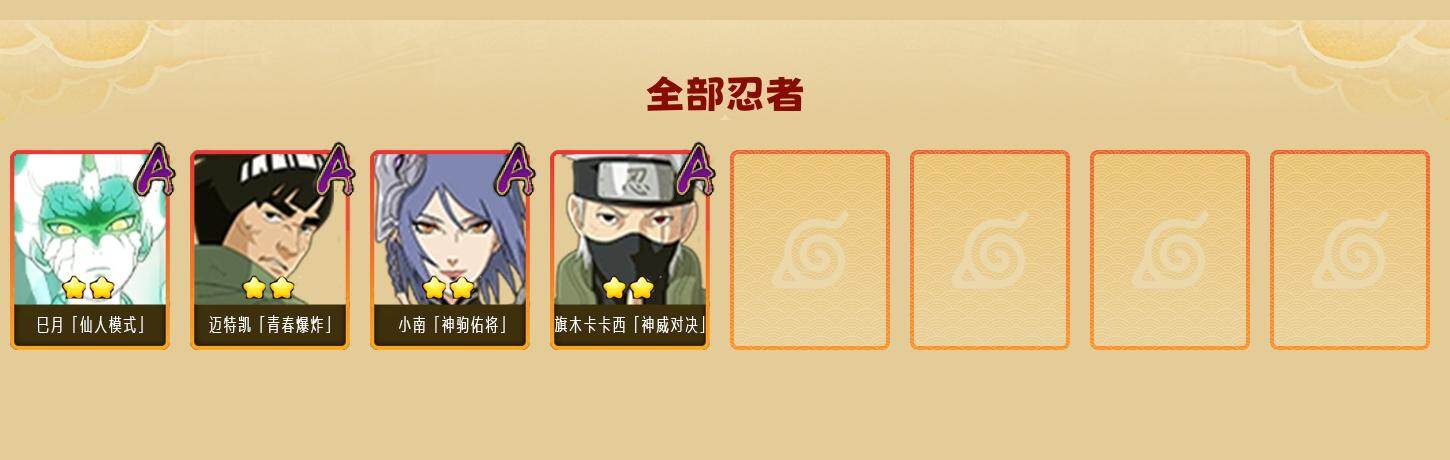The height and width of the screenshot is (460, 1450).
Task: Click the last empty leaf-emblem ninja slot
Action: pyautogui.click(x=1350, y=250)
